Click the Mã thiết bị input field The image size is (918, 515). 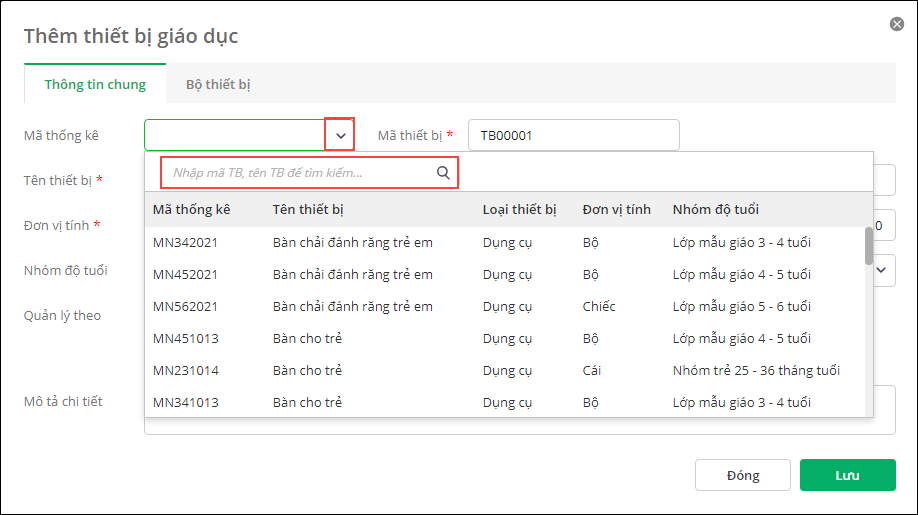coord(573,135)
